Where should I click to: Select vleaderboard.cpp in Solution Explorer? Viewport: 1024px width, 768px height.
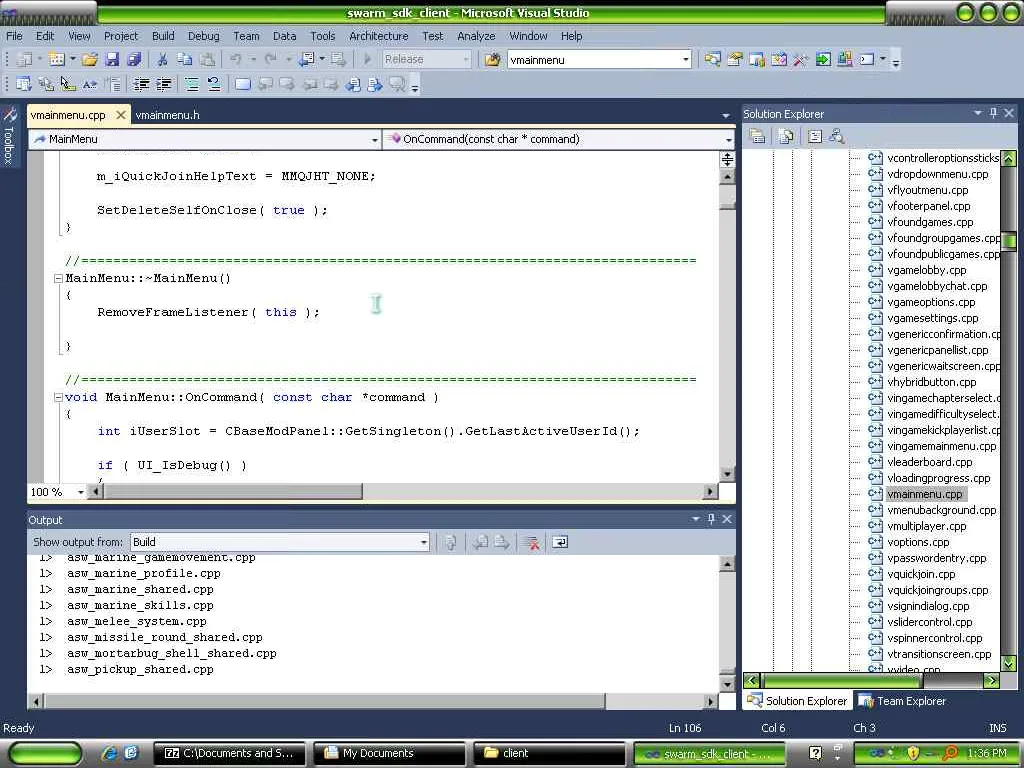(x=929, y=462)
